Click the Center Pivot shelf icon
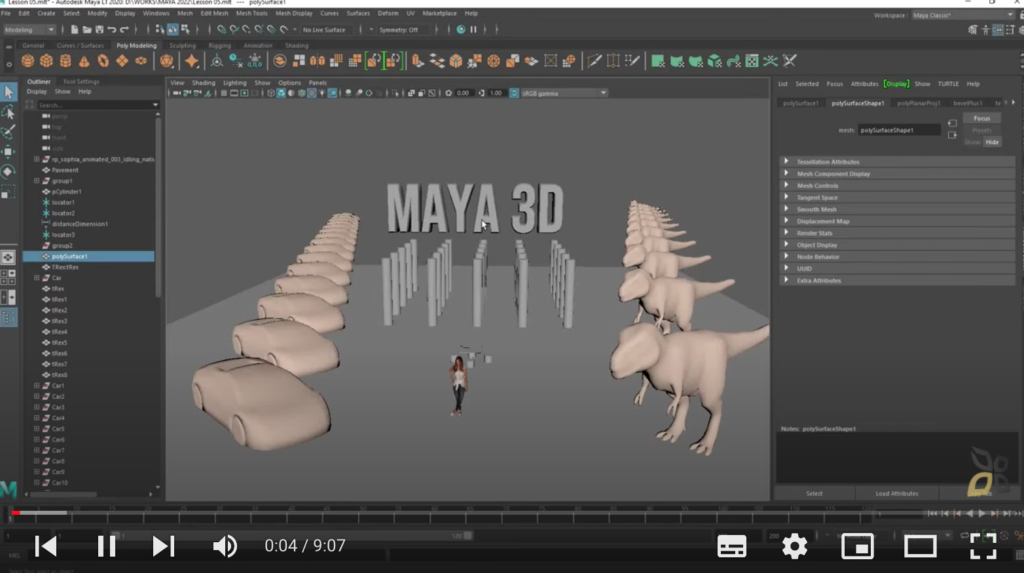Image resolution: width=1024 pixels, height=573 pixels. pos(217,61)
